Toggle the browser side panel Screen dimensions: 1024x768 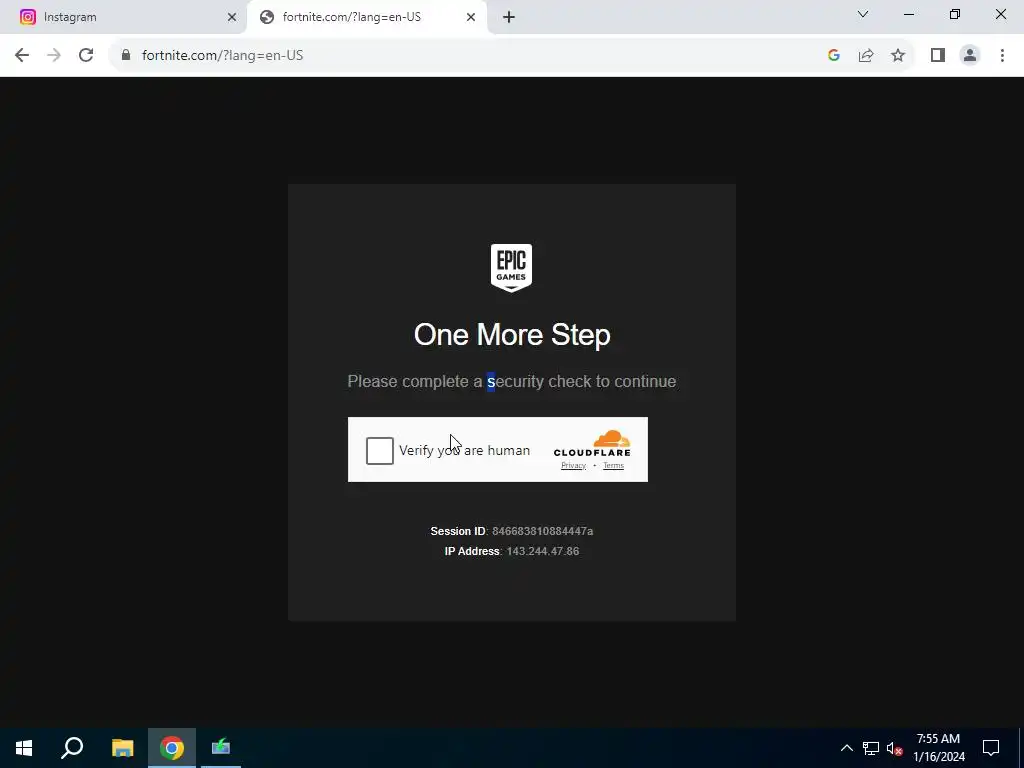938,55
